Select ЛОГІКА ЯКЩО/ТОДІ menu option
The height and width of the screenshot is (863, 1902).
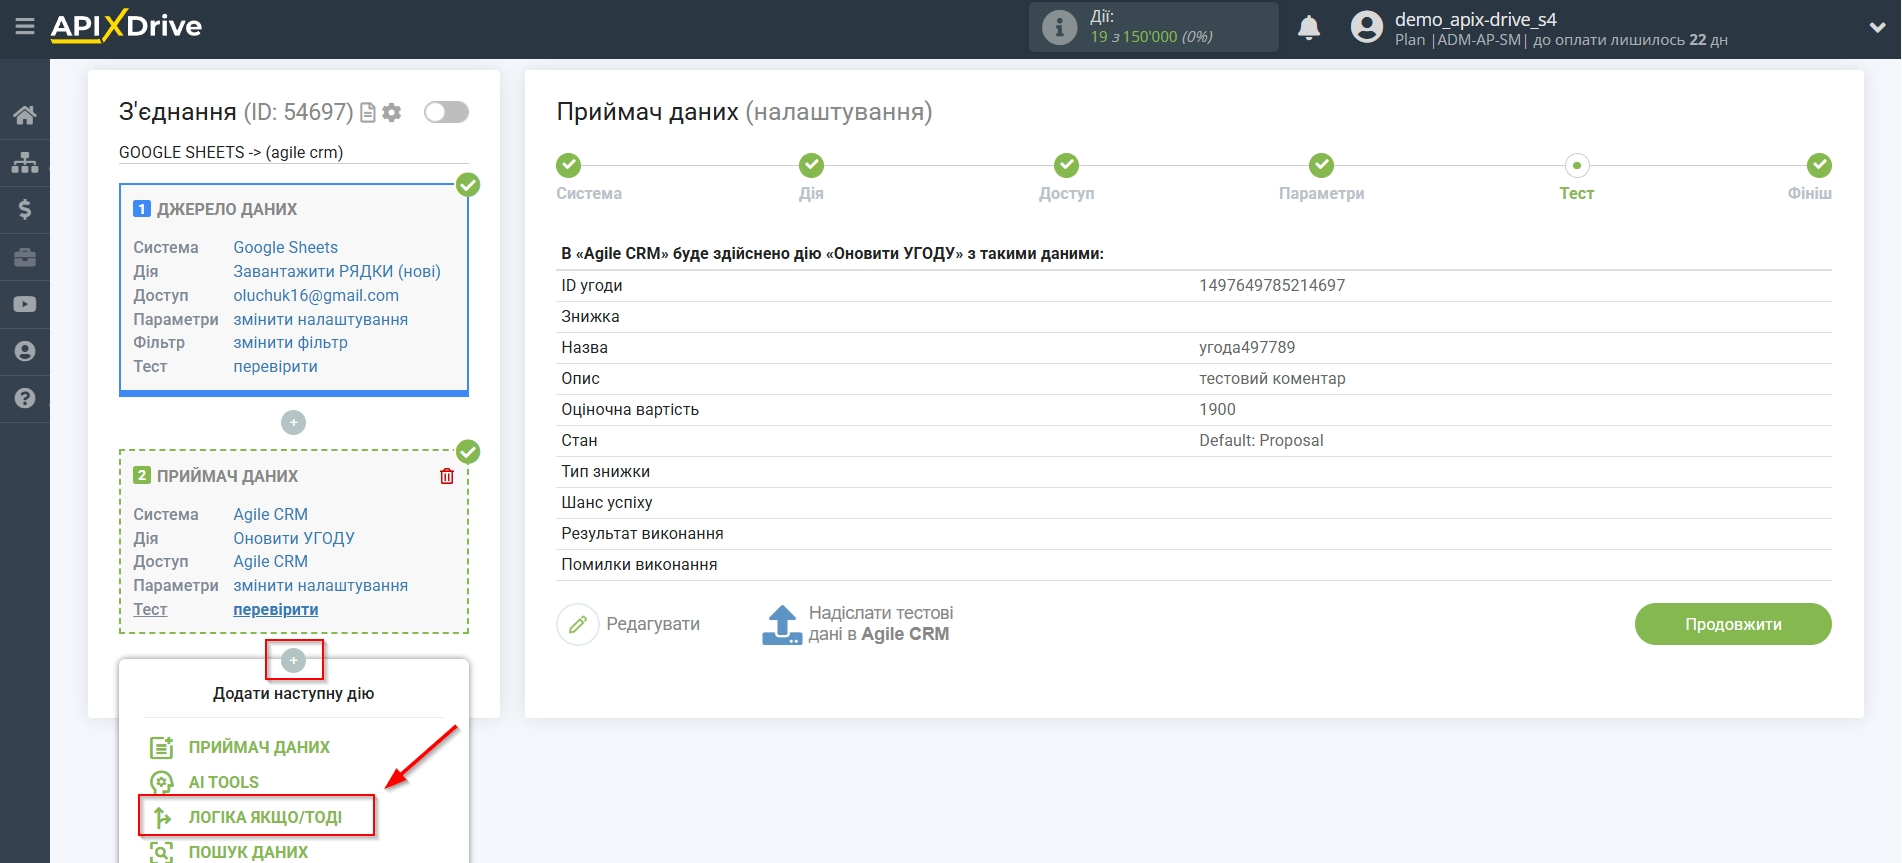tap(265, 817)
